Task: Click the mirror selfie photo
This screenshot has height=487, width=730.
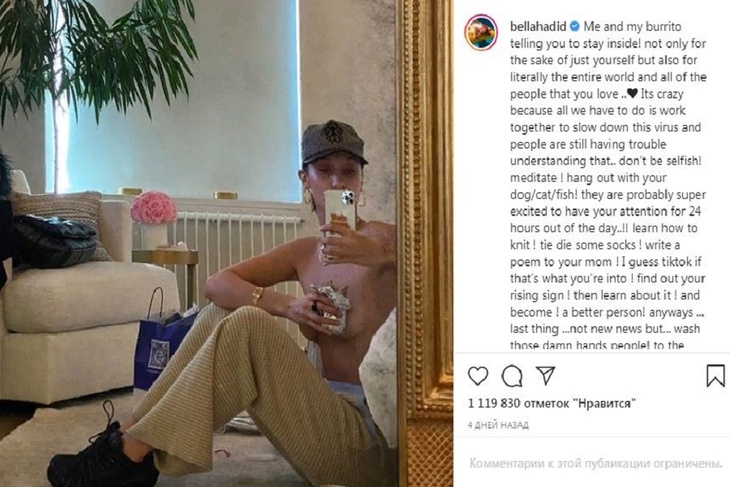Action: click(x=227, y=244)
